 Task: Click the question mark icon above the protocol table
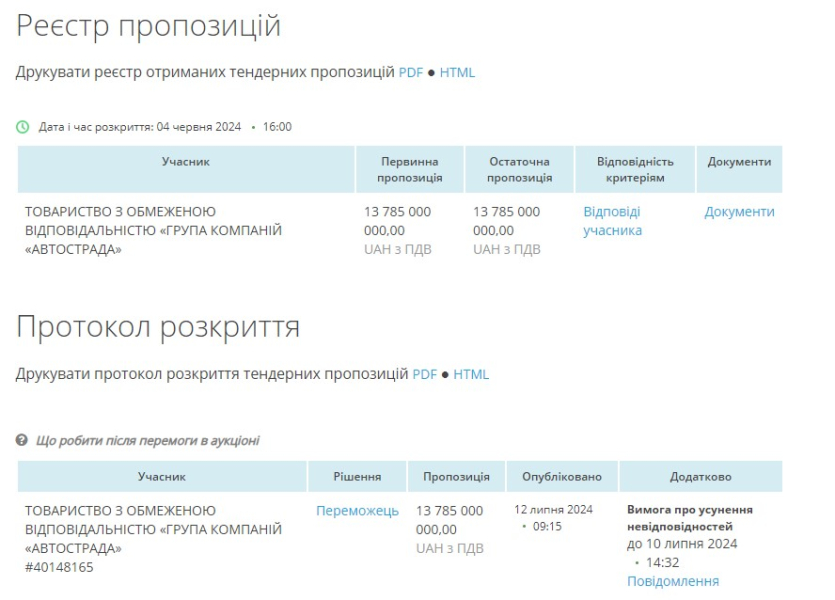[x=23, y=441]
